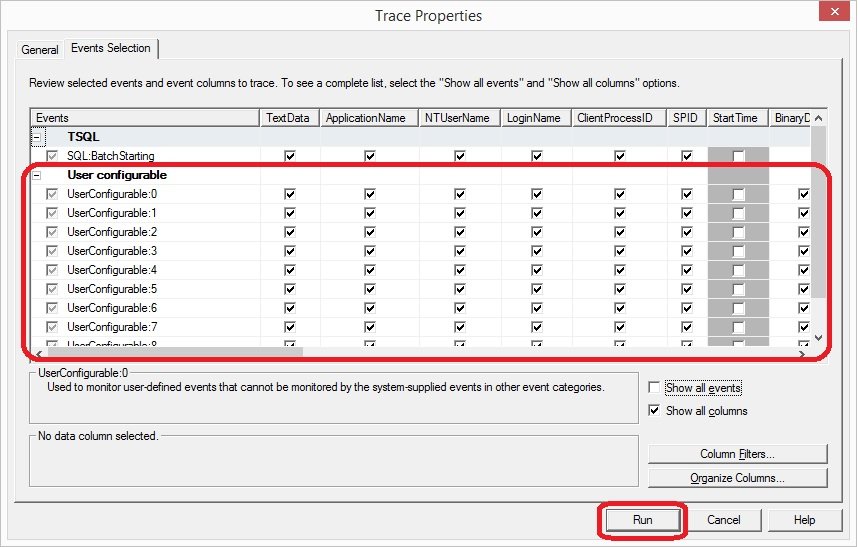Toggle the SQL:BatchStarting event checkbox
The width and height of the screenshot is (858, 547).
52,156
